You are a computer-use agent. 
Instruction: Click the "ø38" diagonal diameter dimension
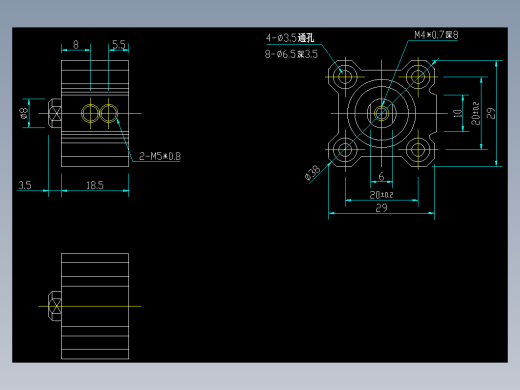[312, 173]
